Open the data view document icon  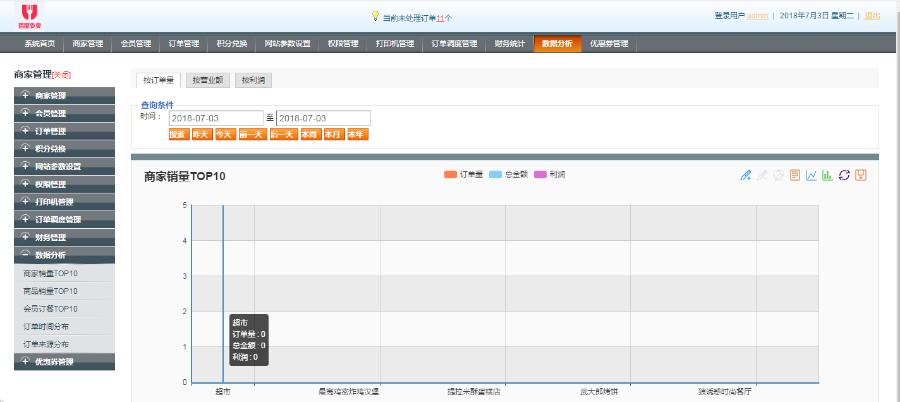point(795,176)
